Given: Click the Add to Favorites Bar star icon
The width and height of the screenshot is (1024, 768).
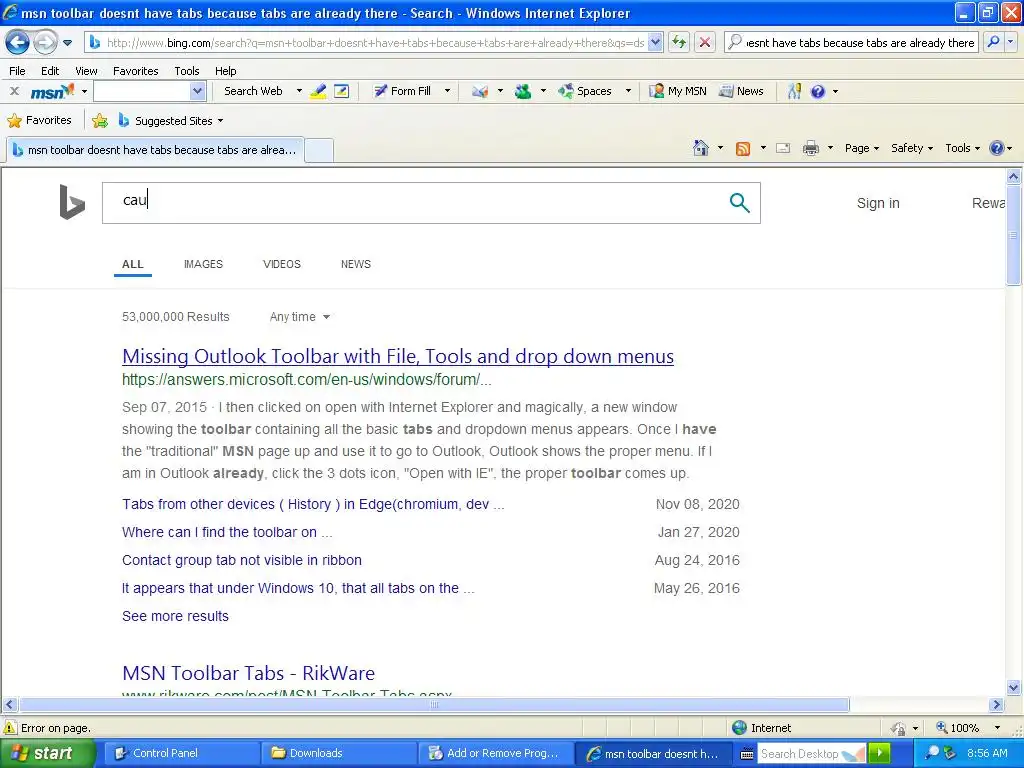Looking at the screenshot, I should pyautogui.click(x=100, y=121).
